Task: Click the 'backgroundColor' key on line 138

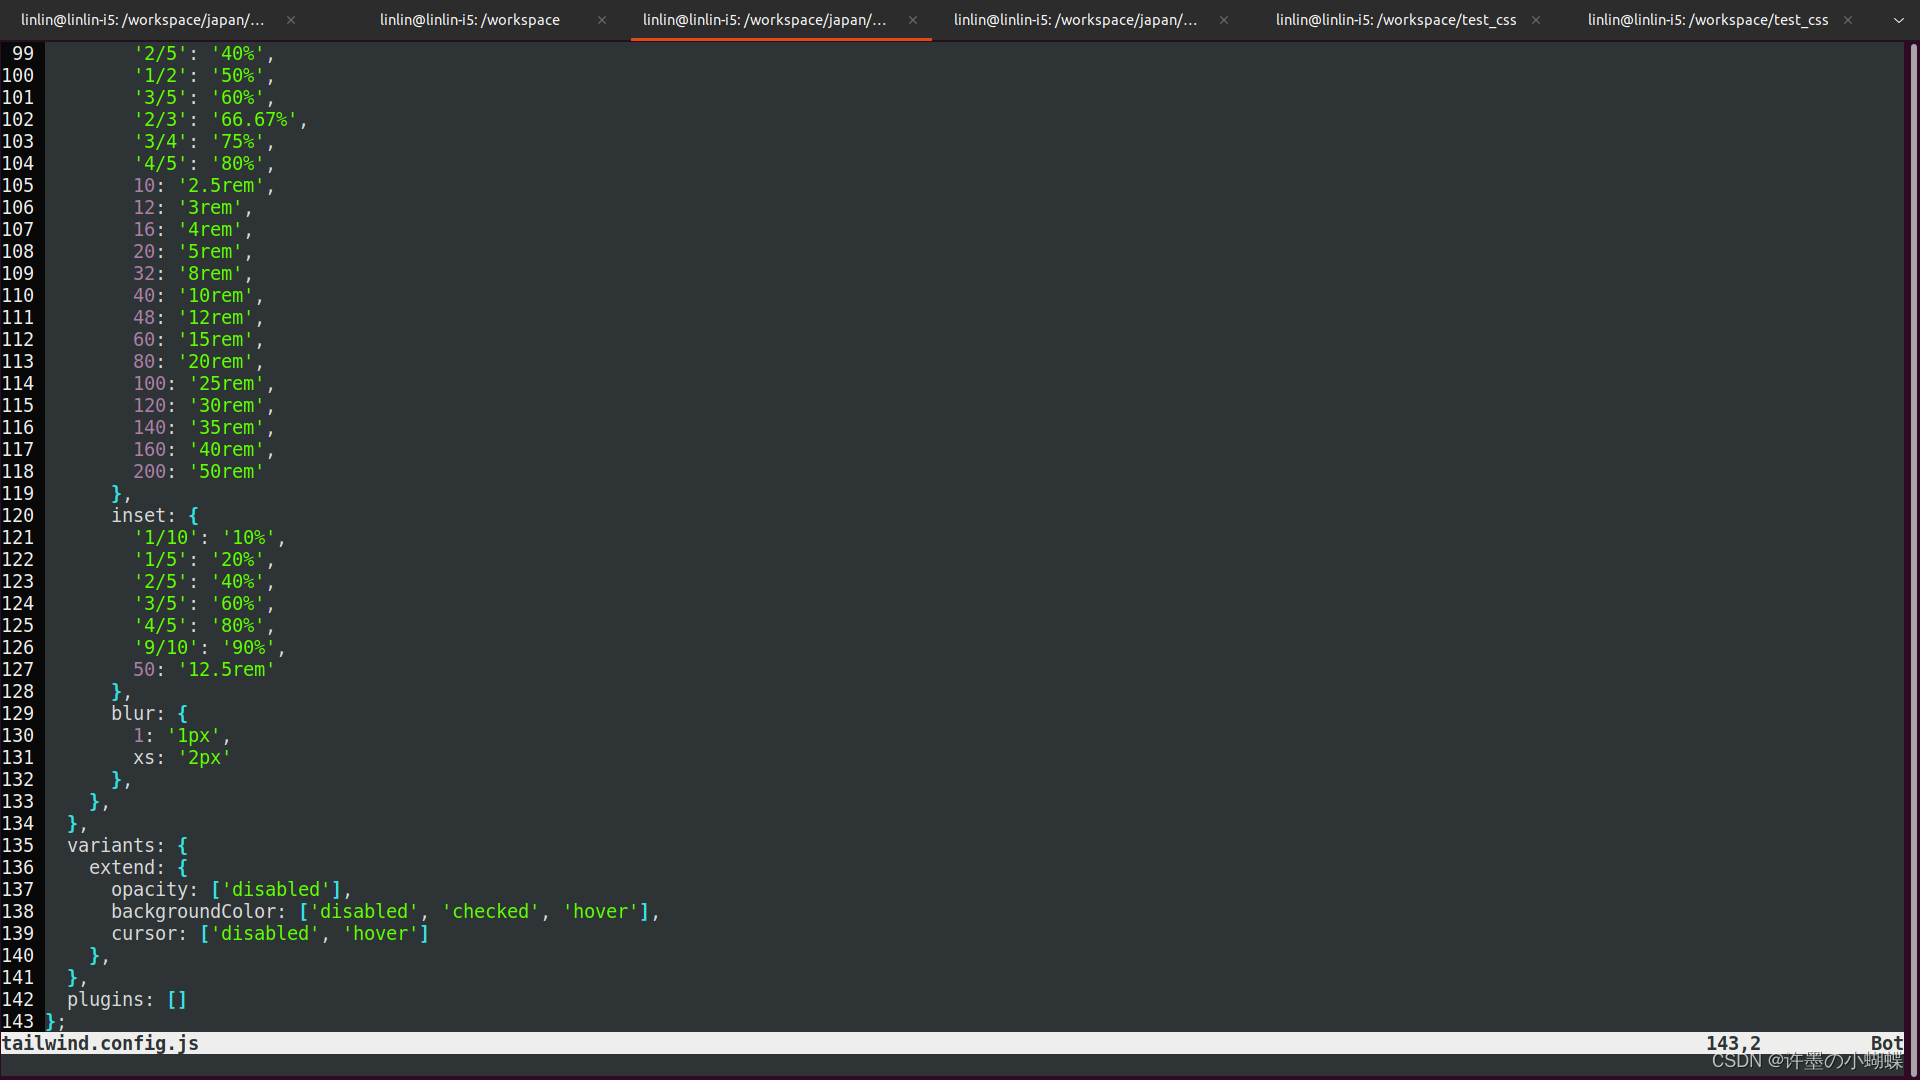Action: [x=193, y=912]
